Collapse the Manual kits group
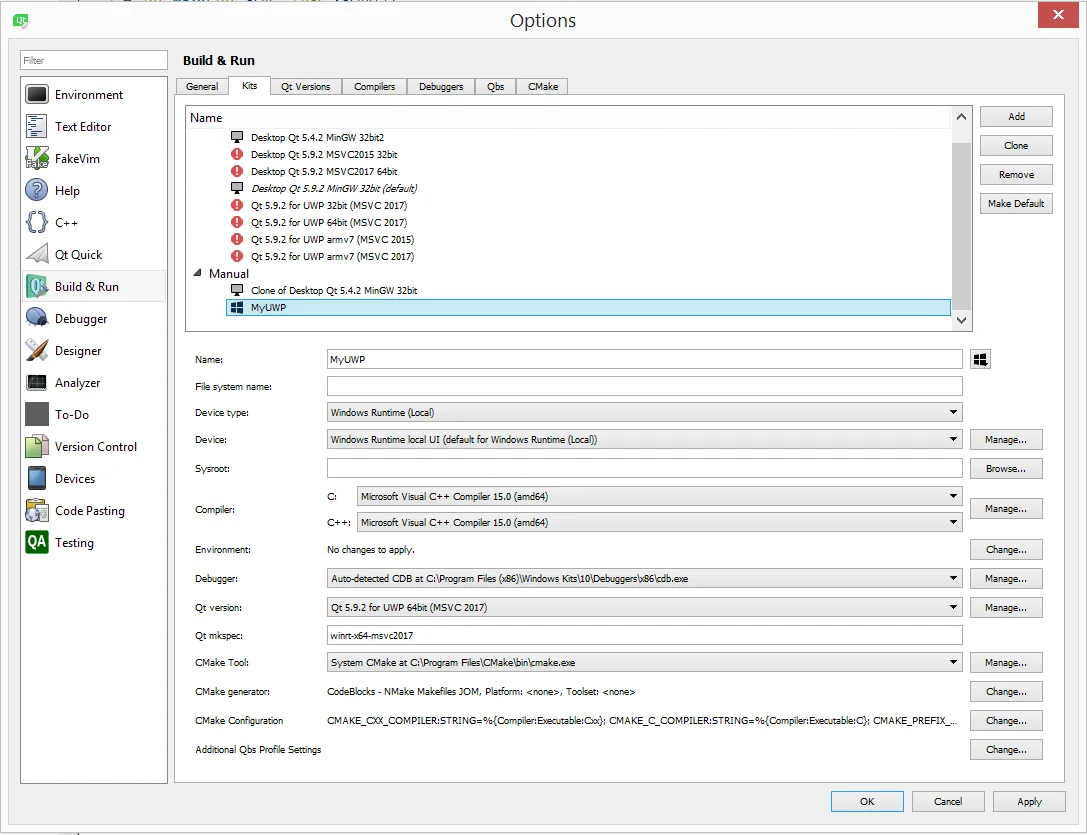 [198, 273]
